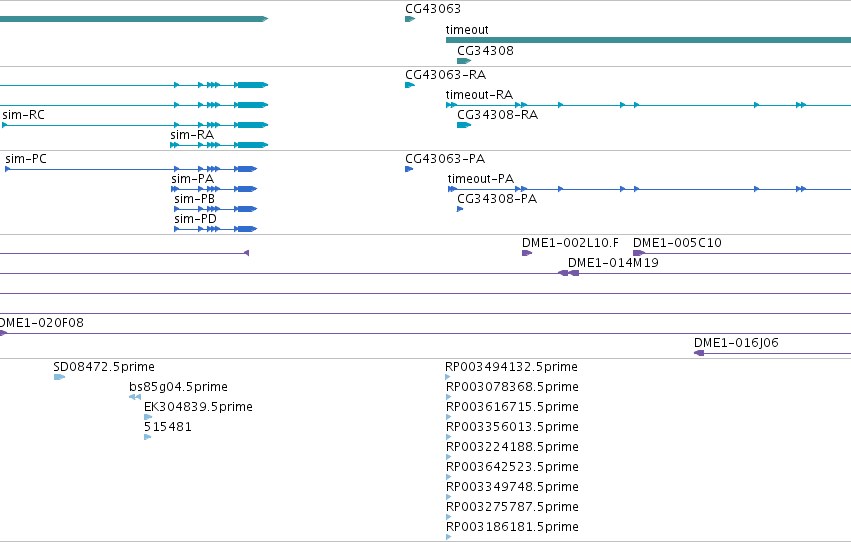
Task: Click the EK304839.5prime arrow glyph
Action: (148, 417)
